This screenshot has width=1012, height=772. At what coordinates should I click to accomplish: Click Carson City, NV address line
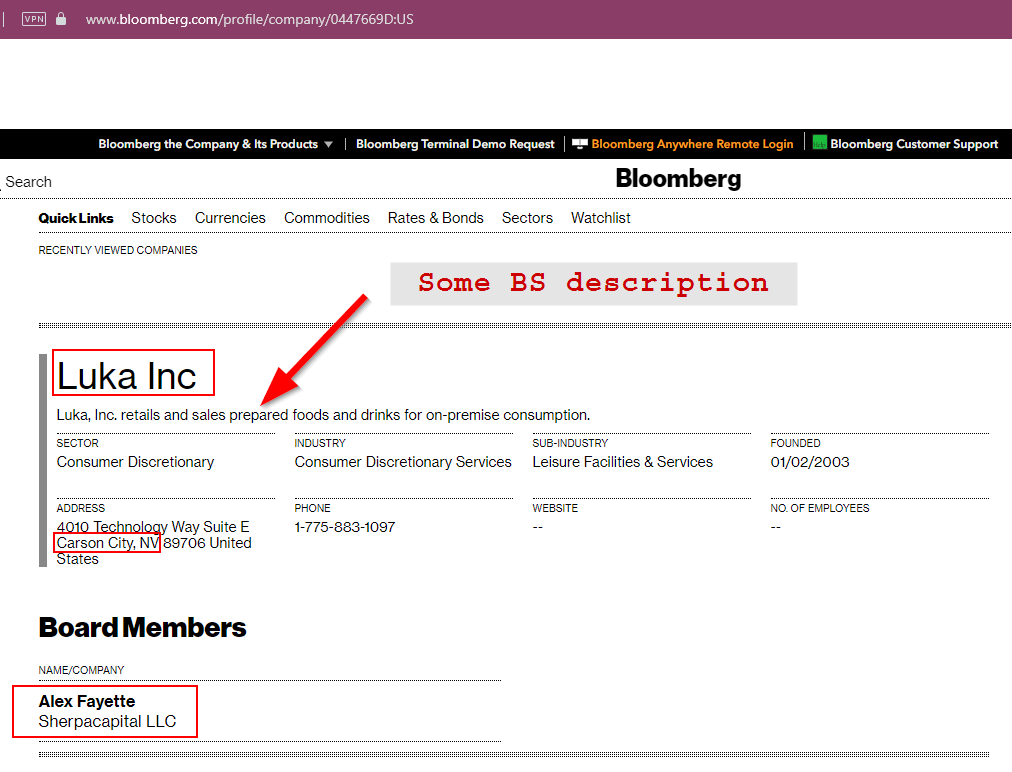coord(107,543)
